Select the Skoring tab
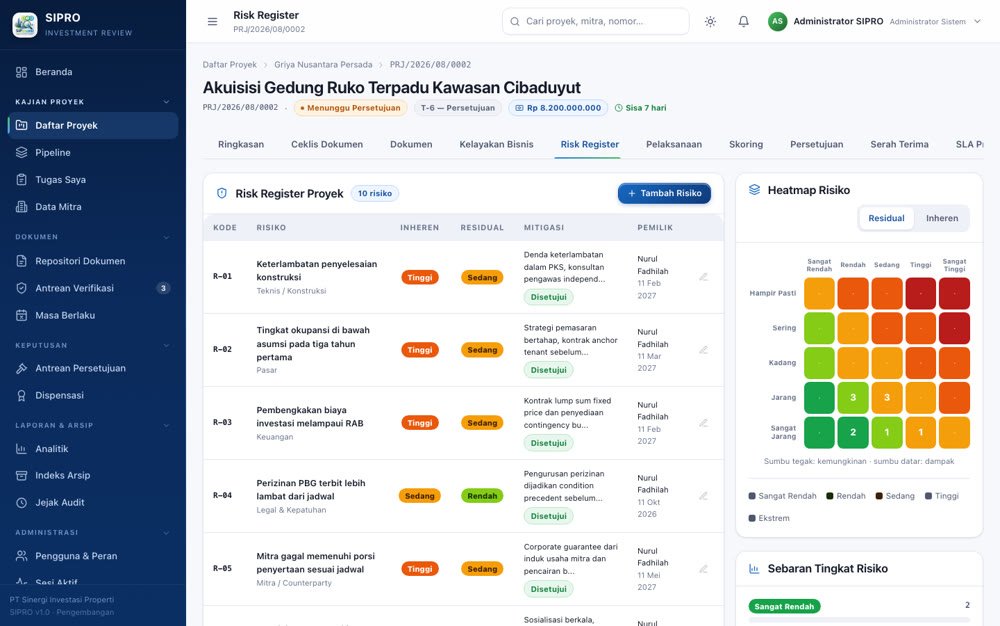1000x626 pixels. pos(746,145)
